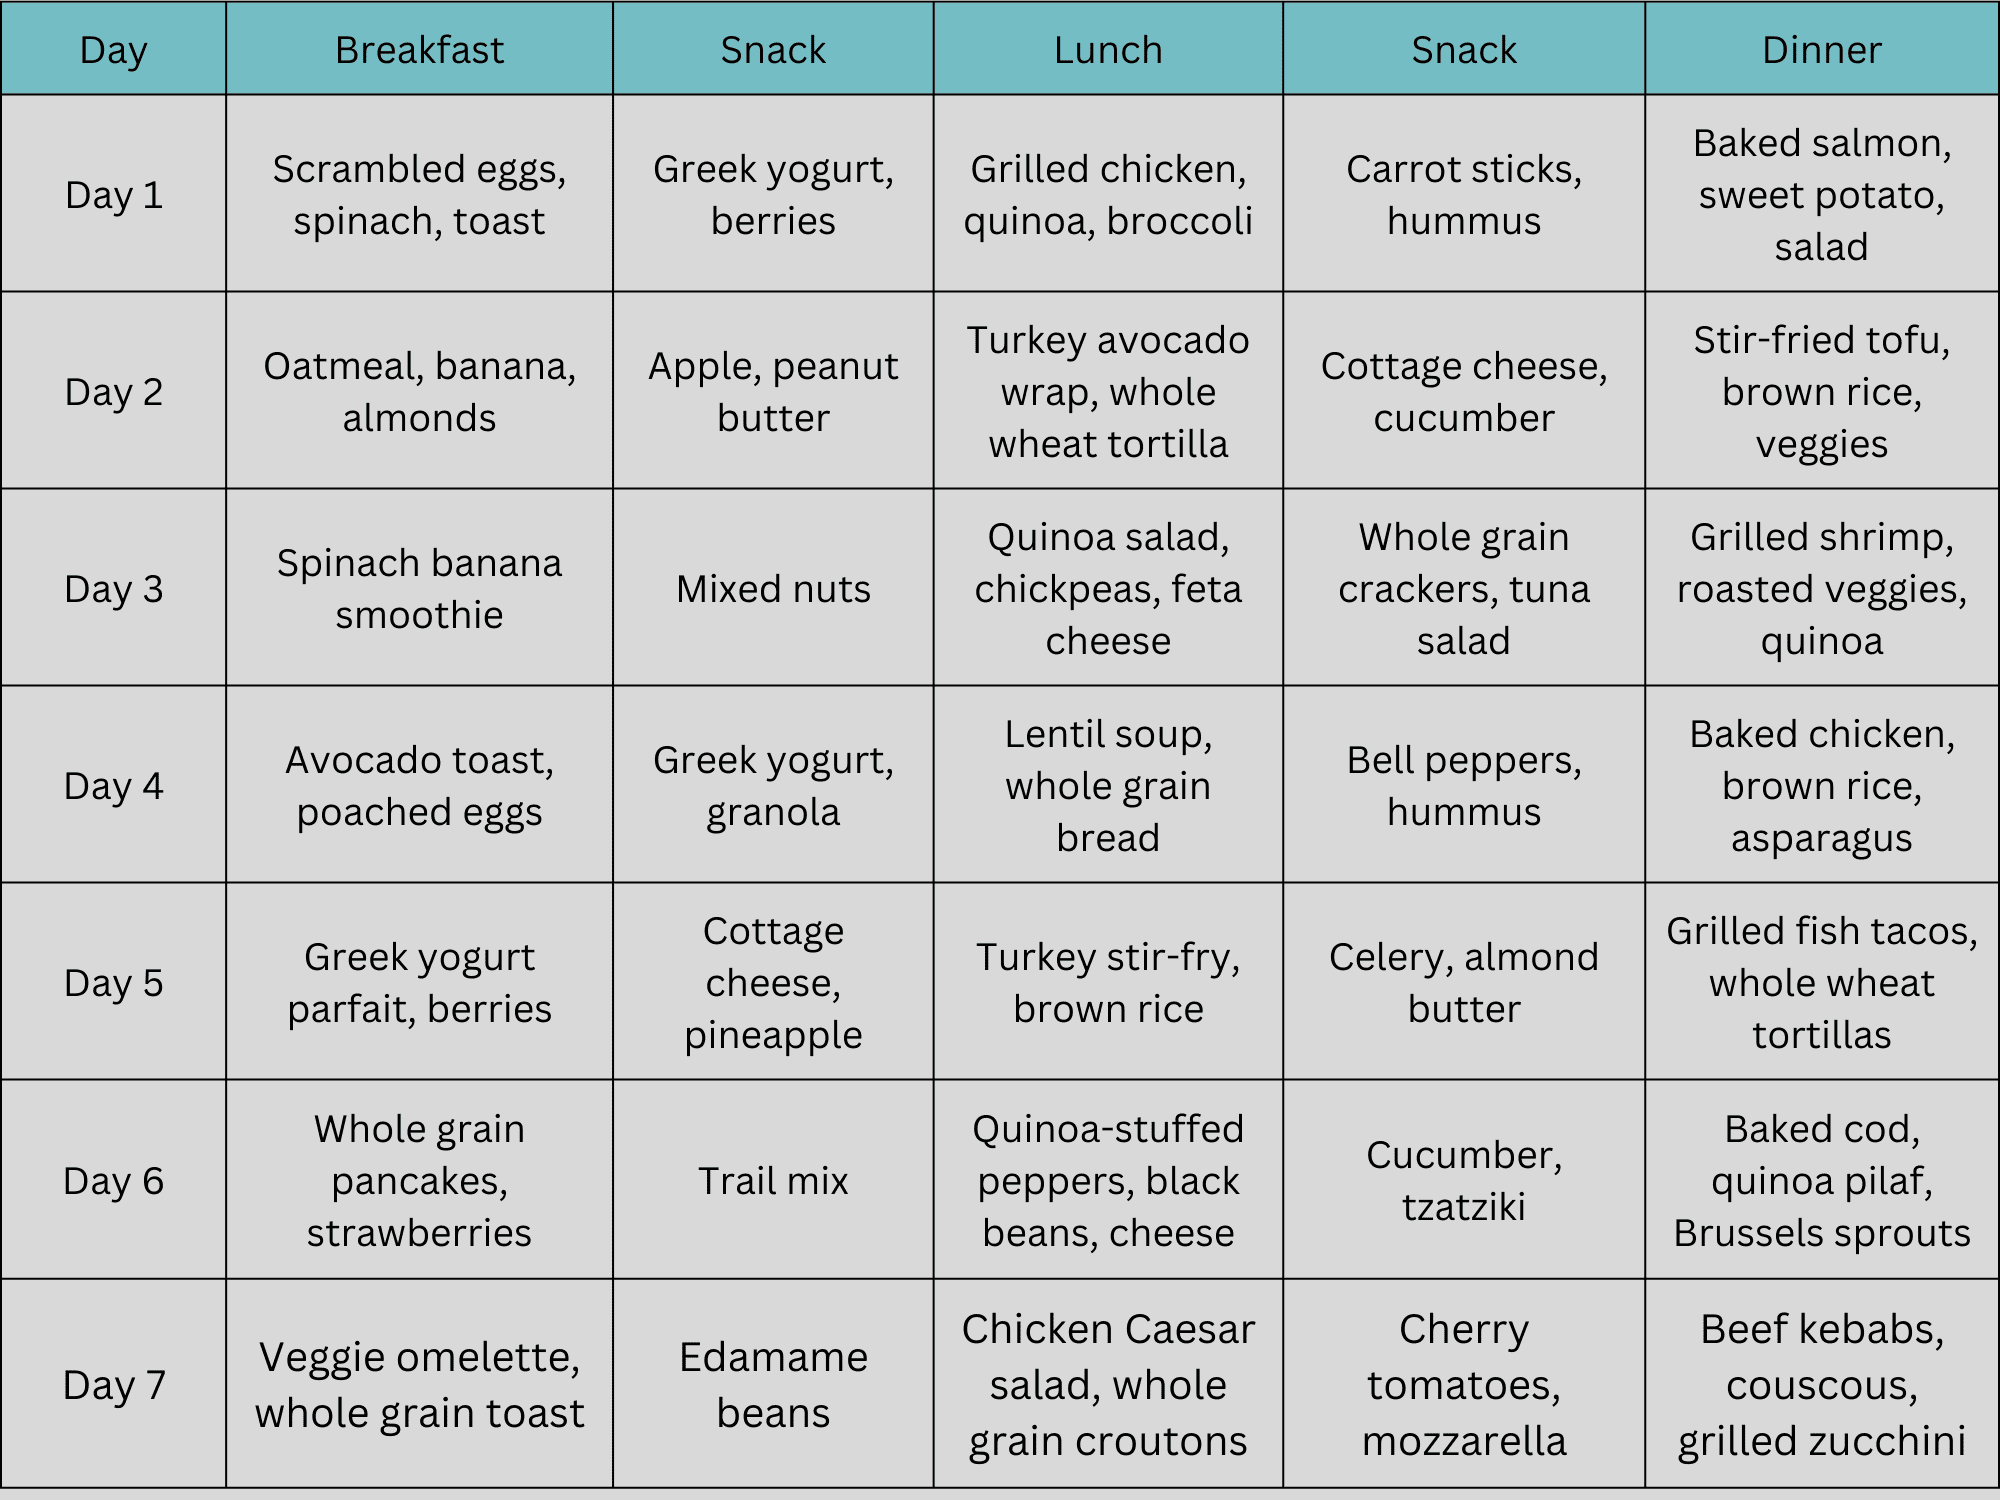
Task: Click the Snack header beside Breakfast
Action: [773, 50]
